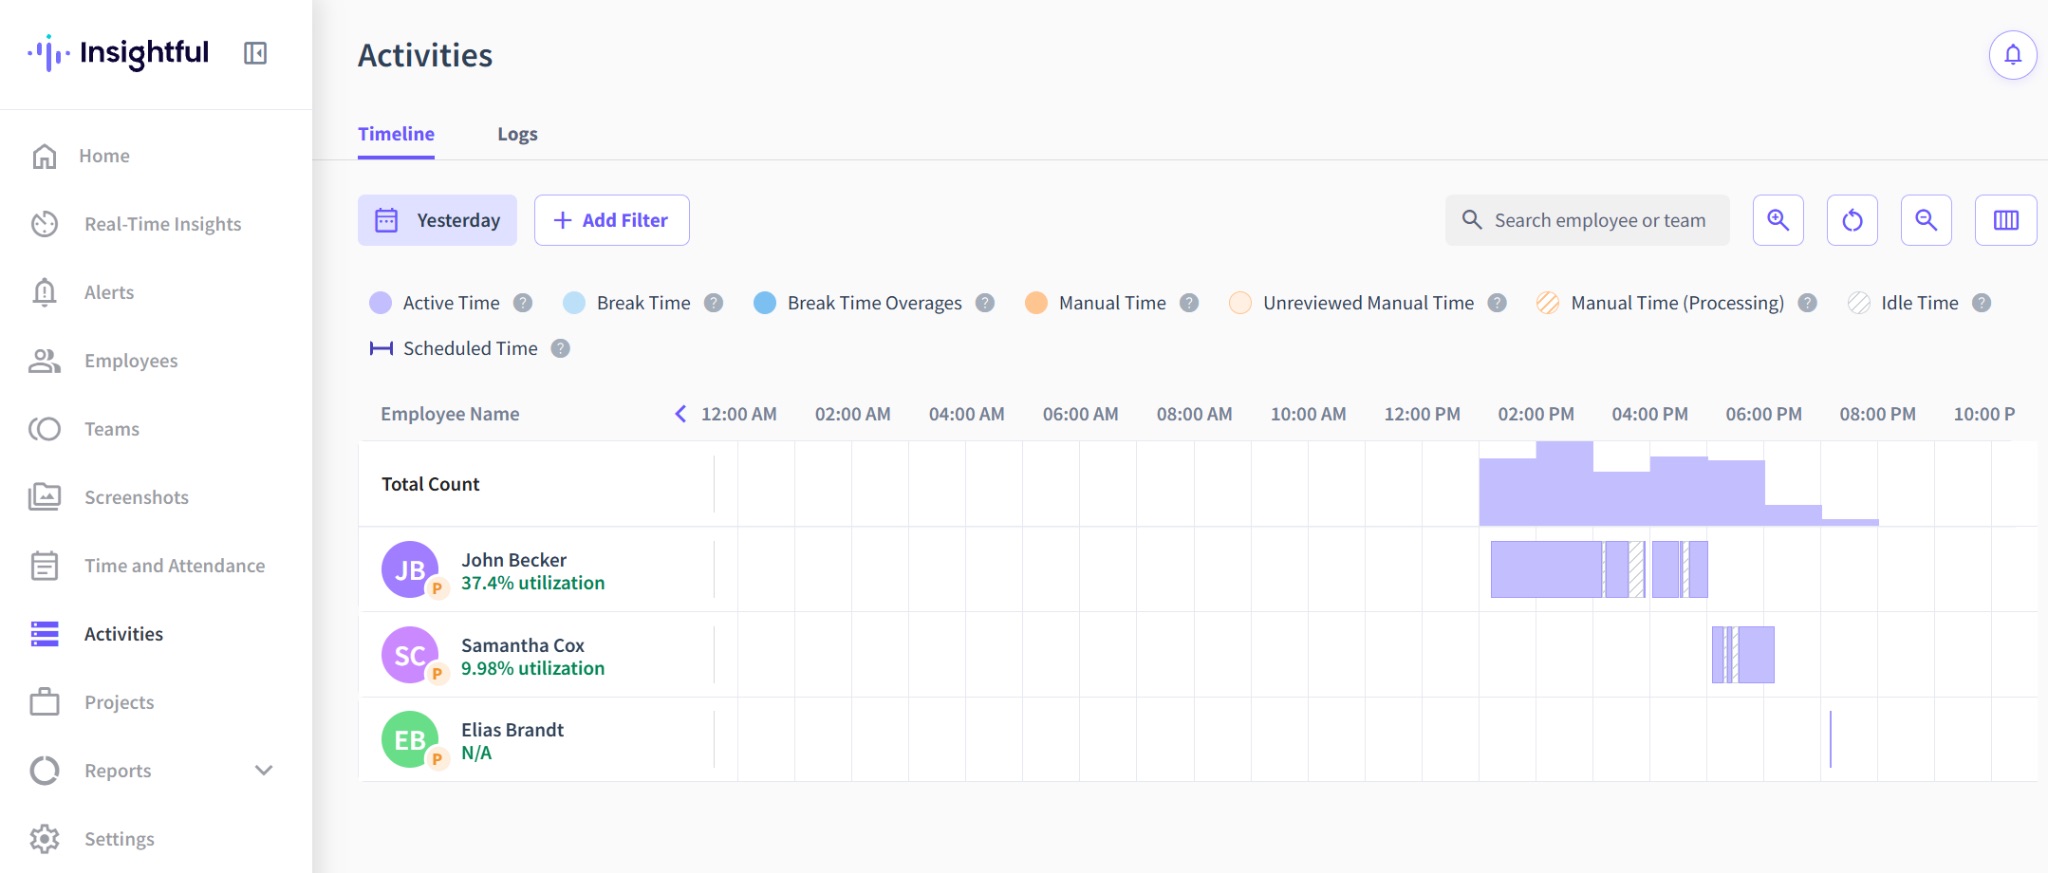Click the Real-Time Insights gauge icon

point(44,224)
